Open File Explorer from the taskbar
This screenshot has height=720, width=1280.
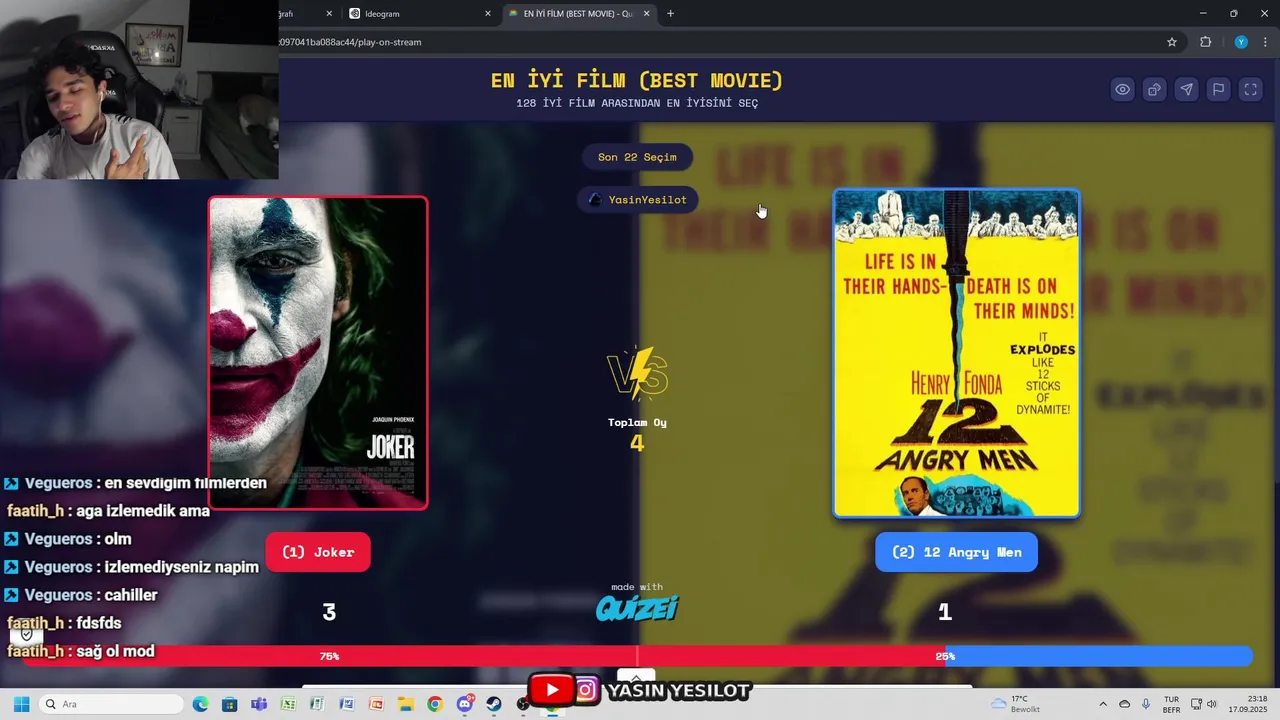[405, 704]
